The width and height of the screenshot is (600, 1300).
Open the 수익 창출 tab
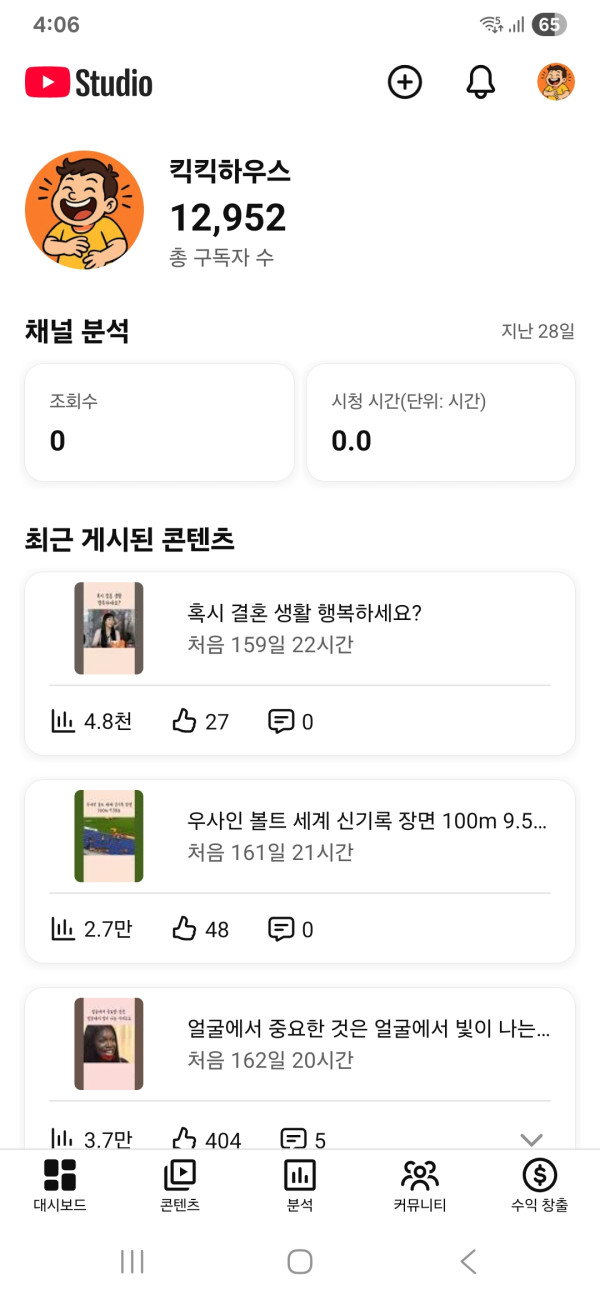(x=540, y=1185)
